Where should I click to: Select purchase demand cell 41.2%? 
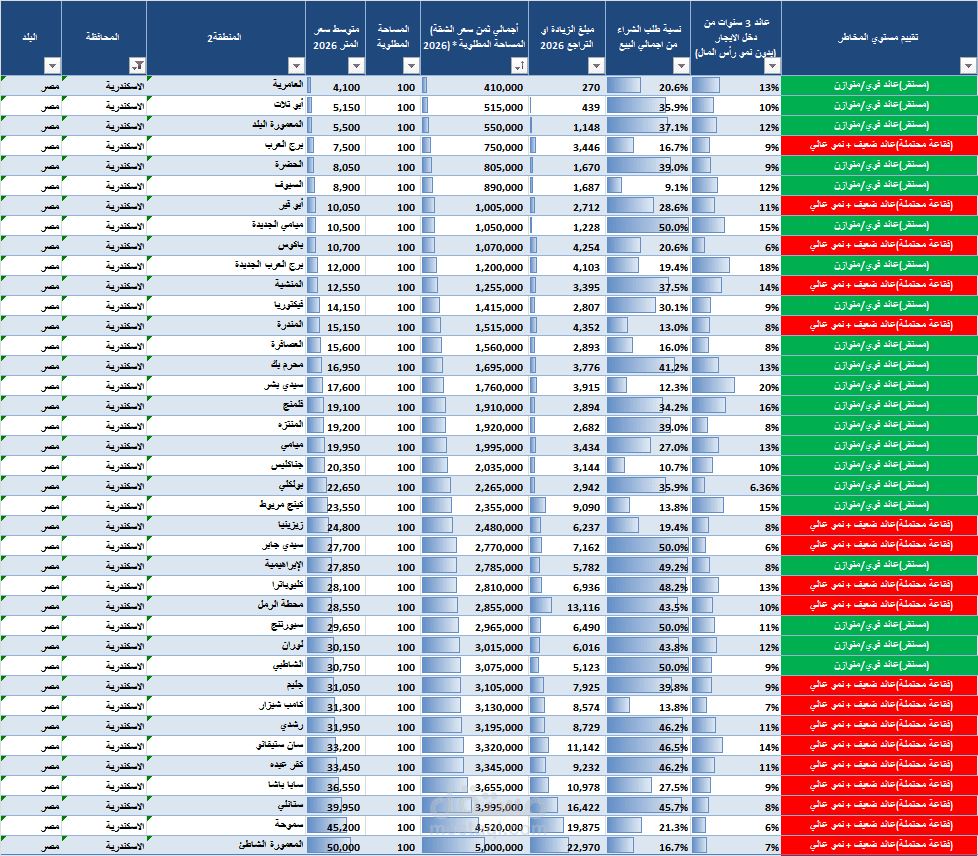[x=648, y=366]
